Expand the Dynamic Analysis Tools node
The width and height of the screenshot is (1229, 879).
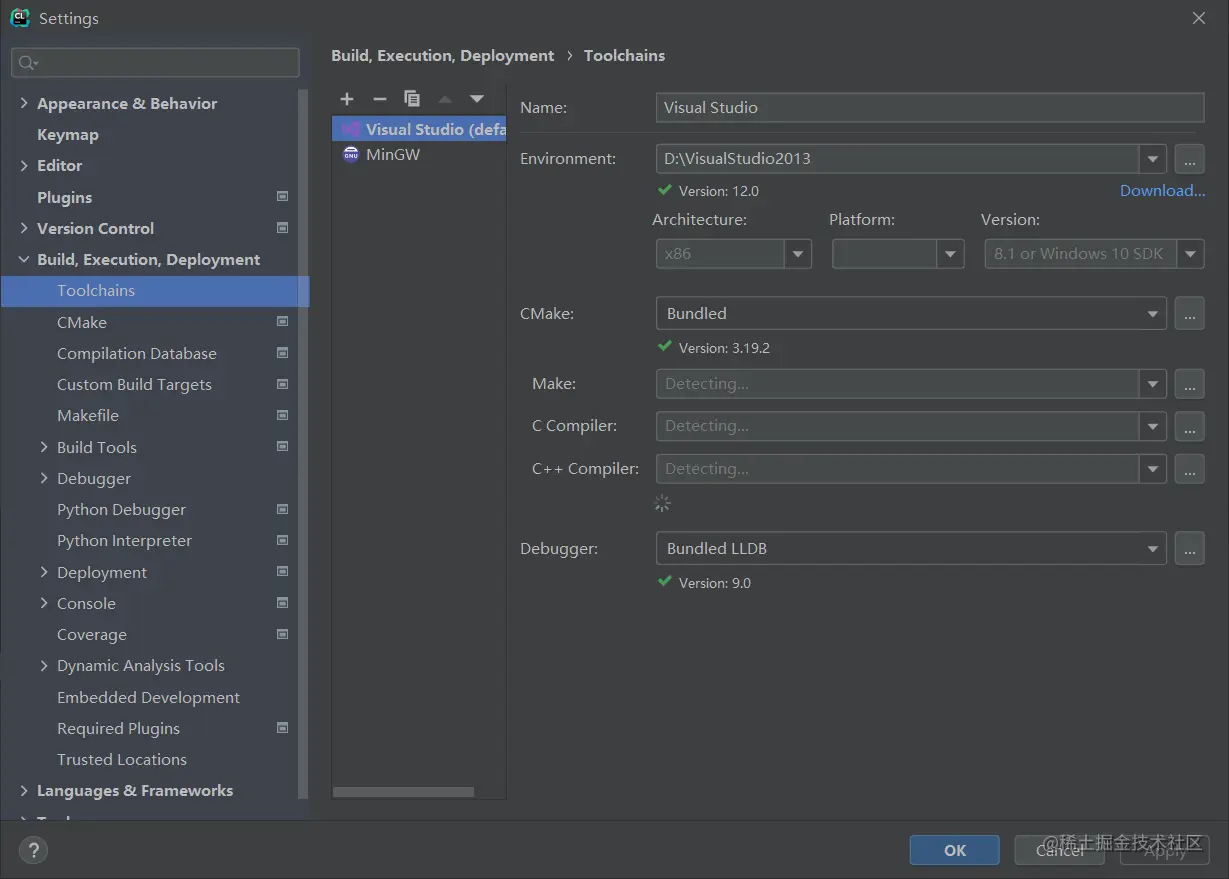(x=44, y=665)
